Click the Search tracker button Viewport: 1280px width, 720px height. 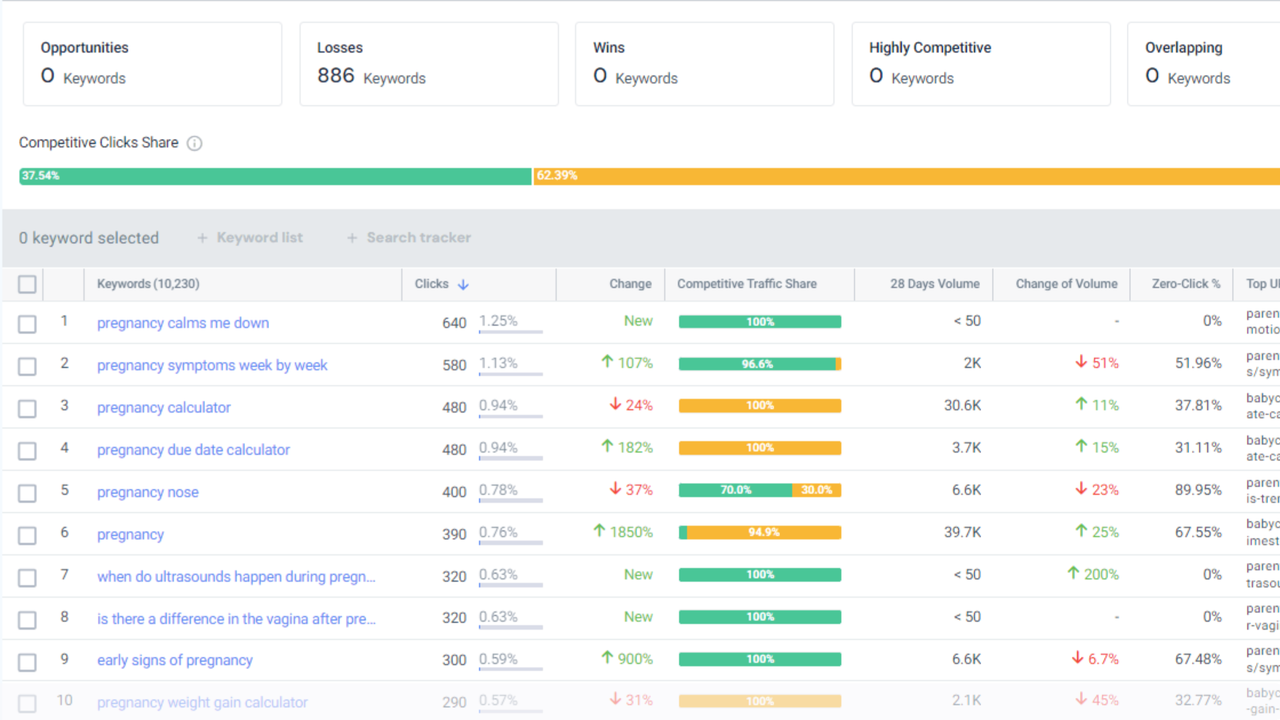click(409, 238)
